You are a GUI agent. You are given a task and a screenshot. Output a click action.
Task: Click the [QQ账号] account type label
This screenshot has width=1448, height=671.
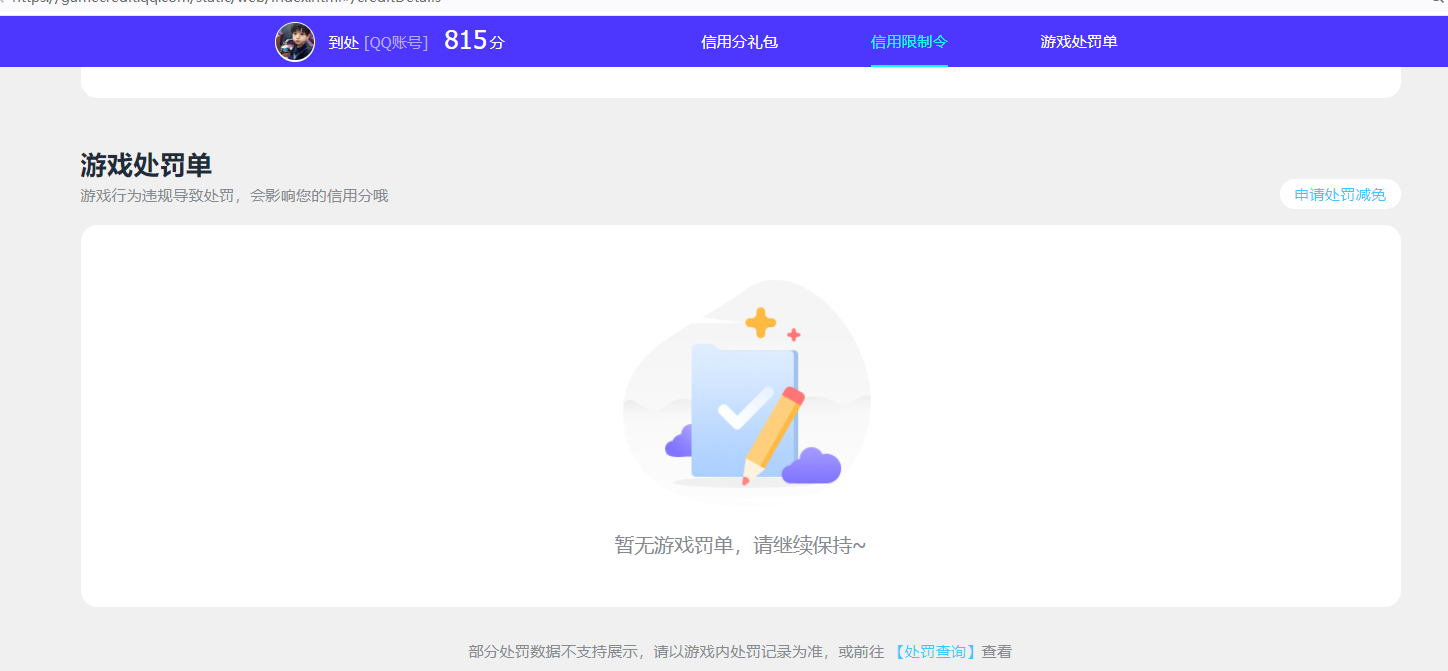coord(398,42)
